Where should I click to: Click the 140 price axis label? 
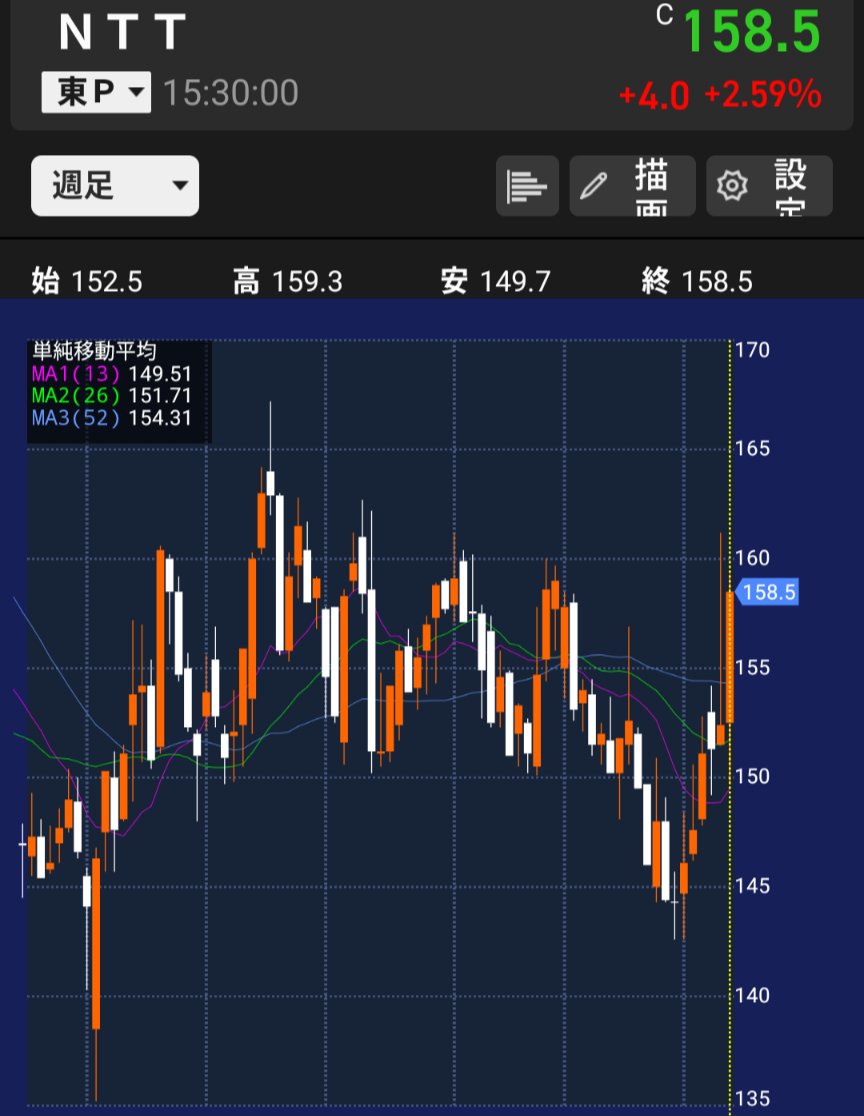(752, 995)
